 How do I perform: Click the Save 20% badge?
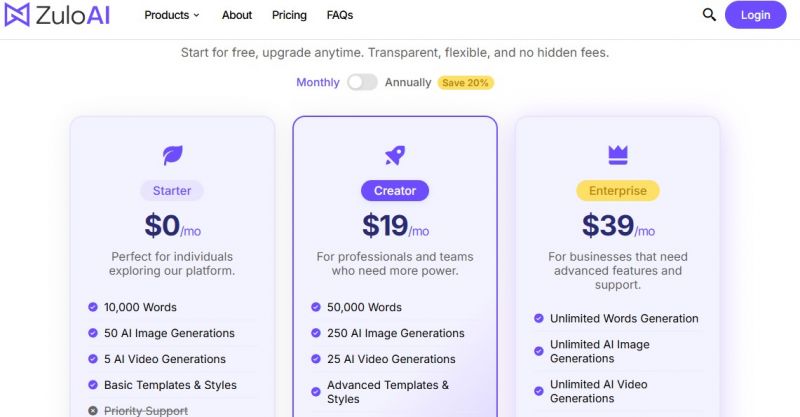[465, 83]
